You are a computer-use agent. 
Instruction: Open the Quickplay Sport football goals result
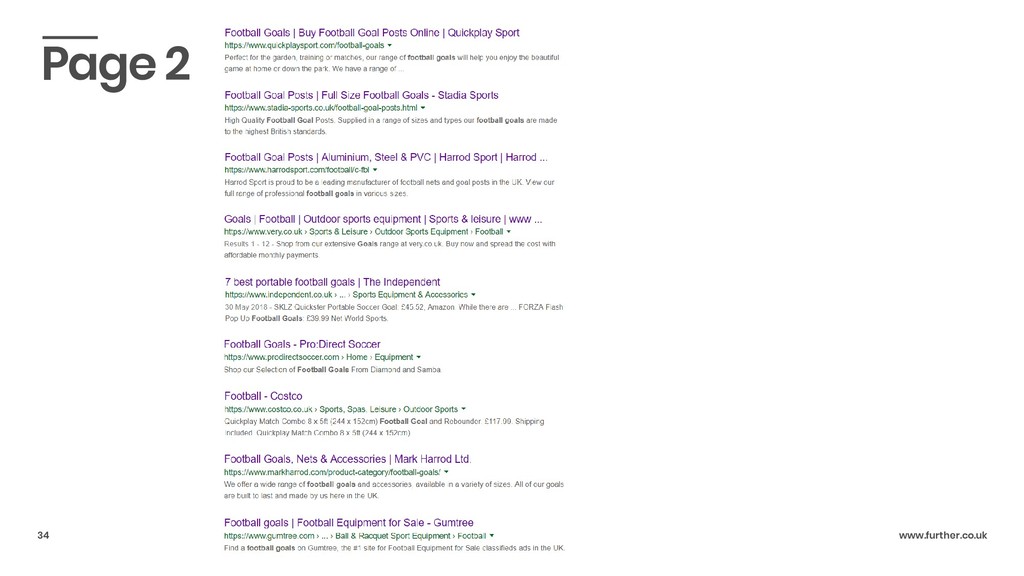372,33
